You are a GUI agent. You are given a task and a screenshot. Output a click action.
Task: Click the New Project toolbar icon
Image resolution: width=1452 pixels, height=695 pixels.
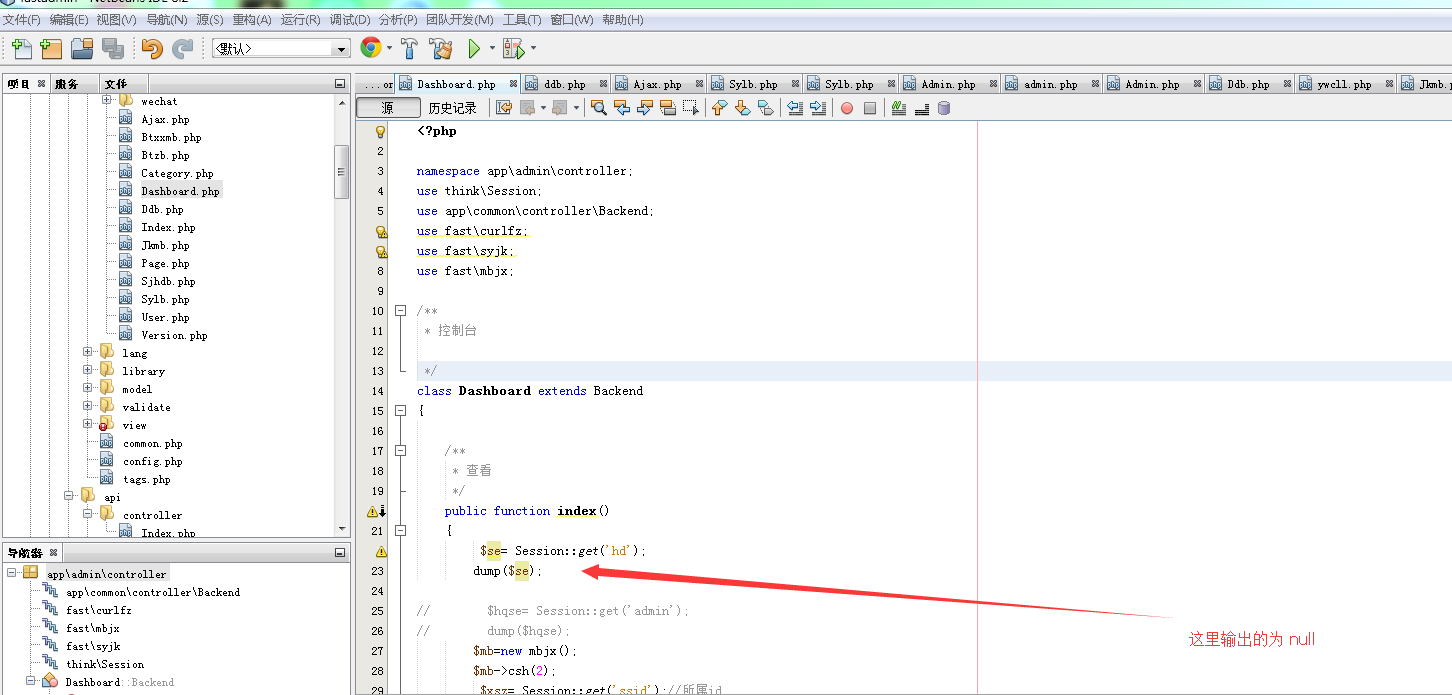[51, 48]
